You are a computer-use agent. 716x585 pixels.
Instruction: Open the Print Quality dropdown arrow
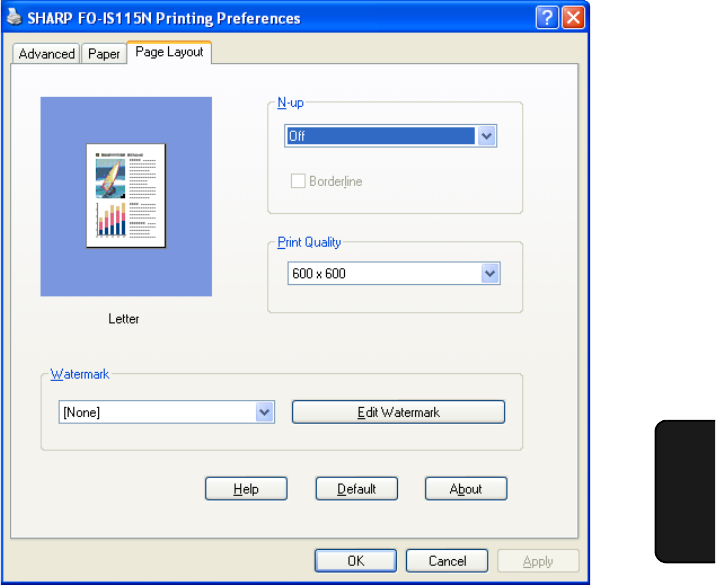[490, 273]
